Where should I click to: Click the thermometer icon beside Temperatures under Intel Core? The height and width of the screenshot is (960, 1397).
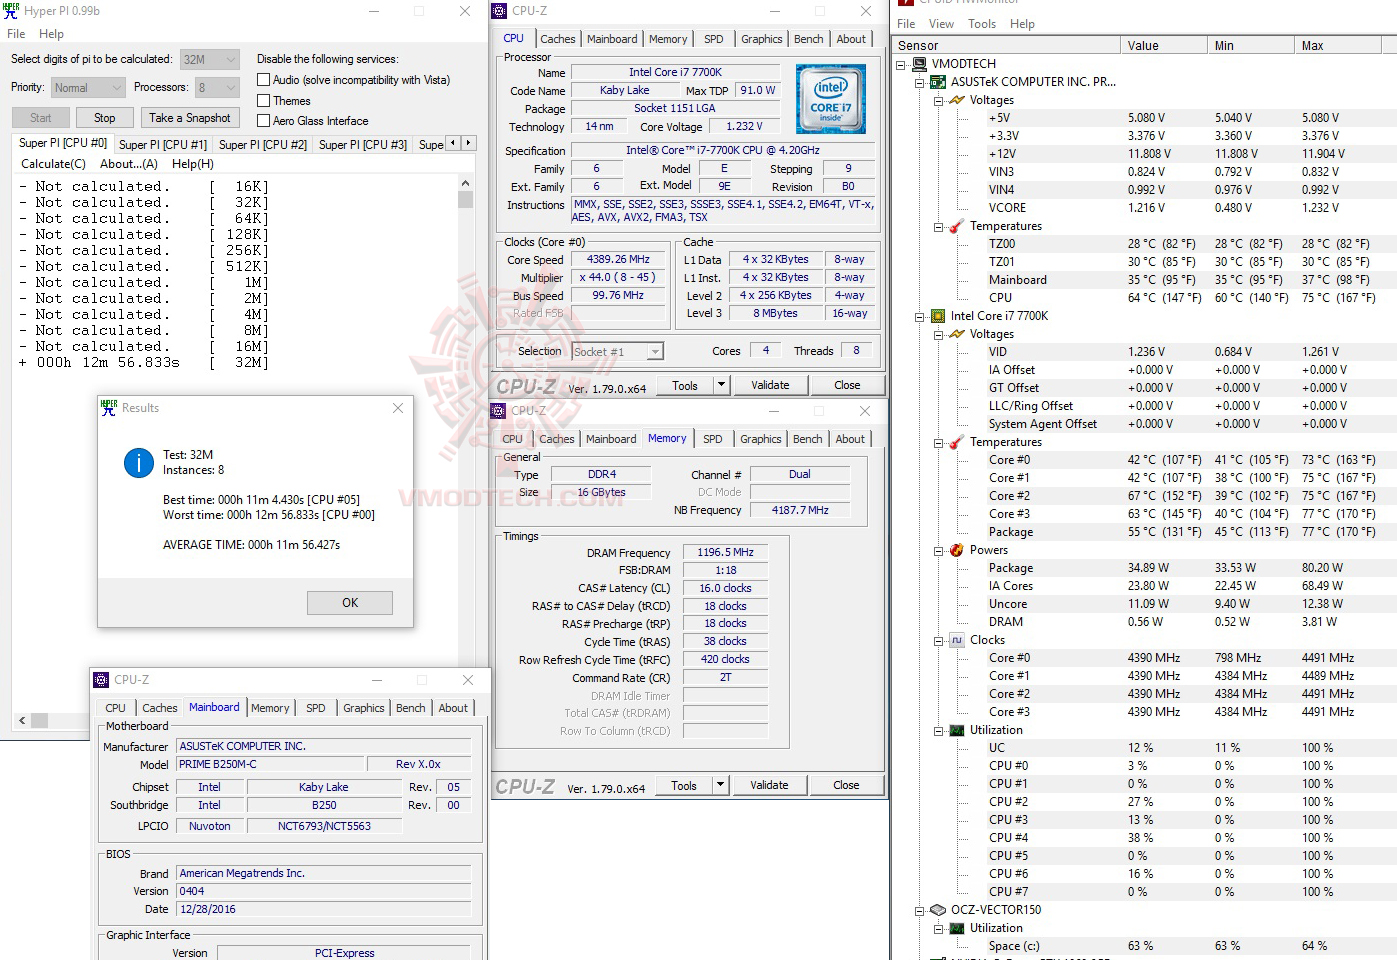click(x=957, y=442)
